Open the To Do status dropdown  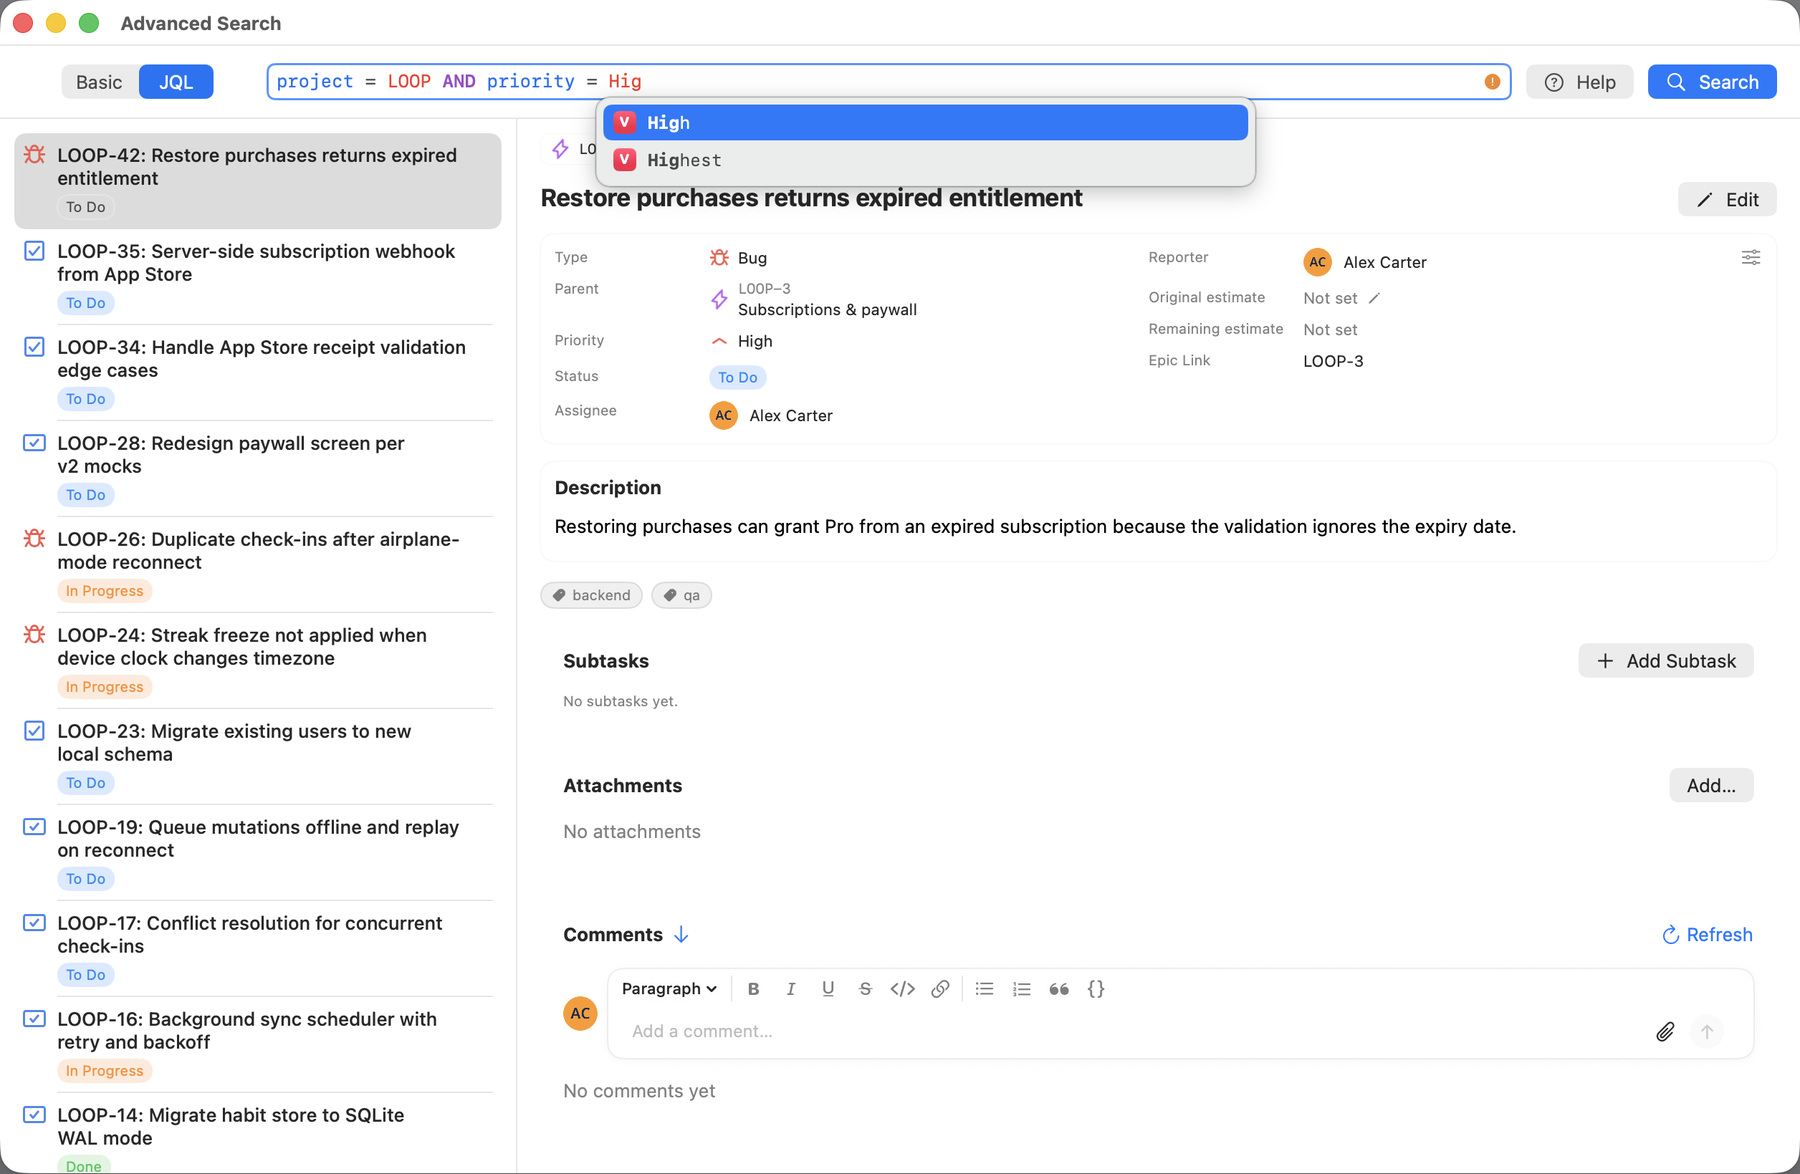click(738, 377)
